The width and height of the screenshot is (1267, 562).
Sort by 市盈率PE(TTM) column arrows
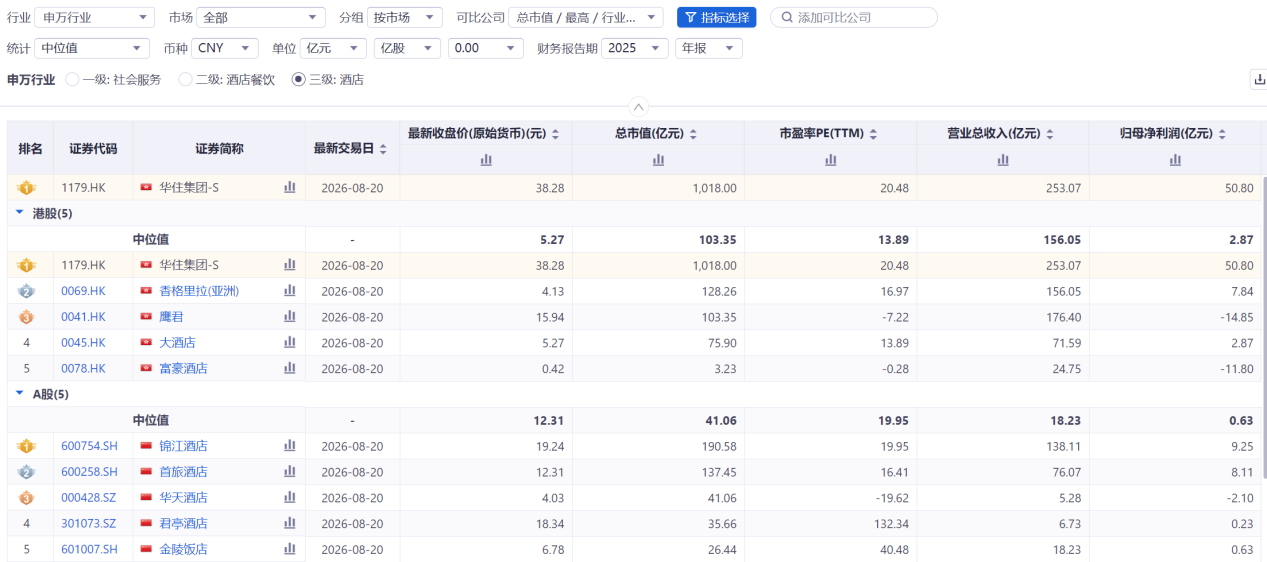(x=873, y=134)
